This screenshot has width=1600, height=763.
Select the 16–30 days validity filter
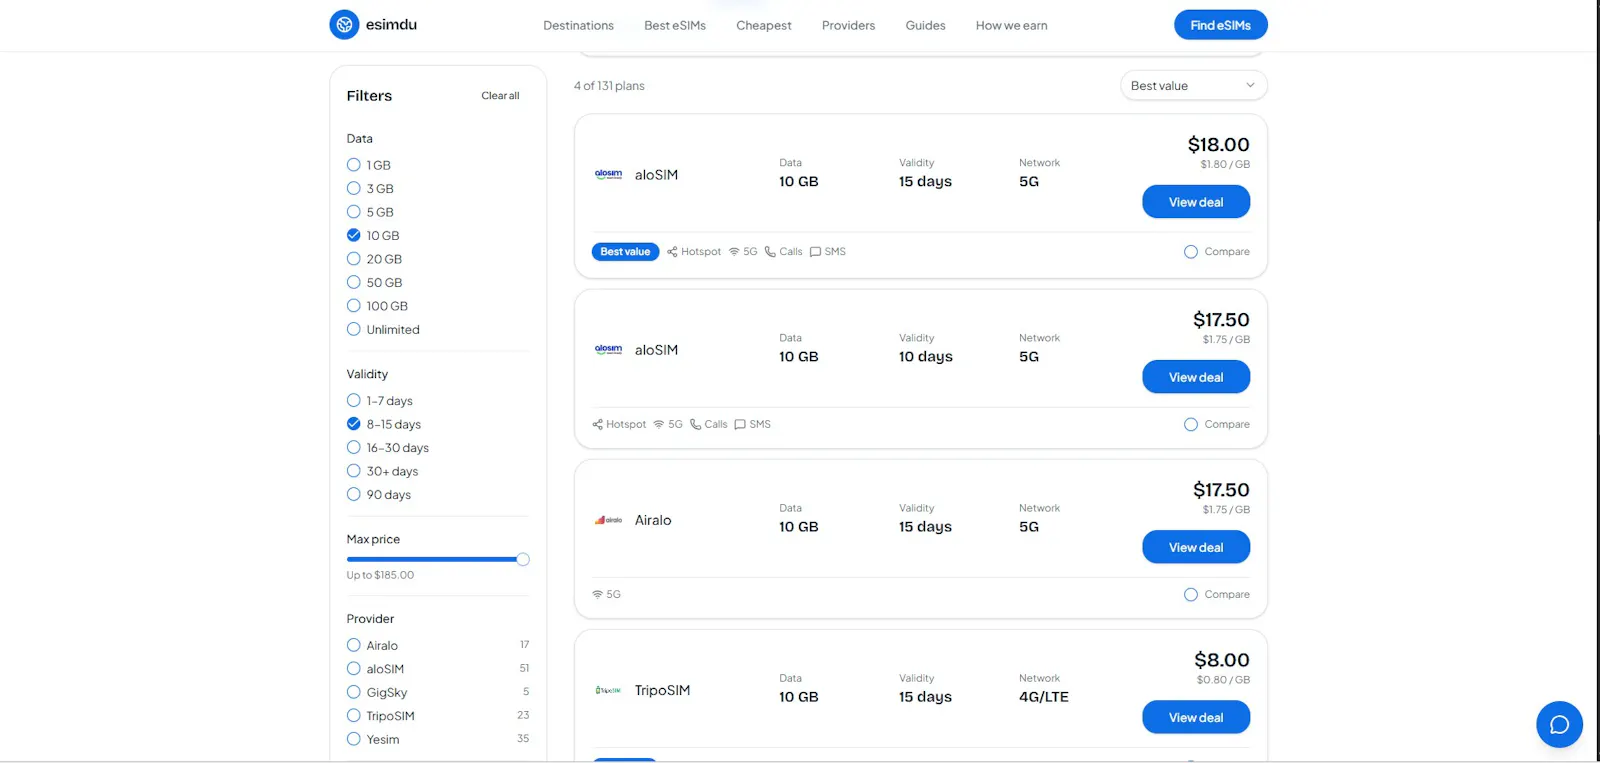coord(353,447)
